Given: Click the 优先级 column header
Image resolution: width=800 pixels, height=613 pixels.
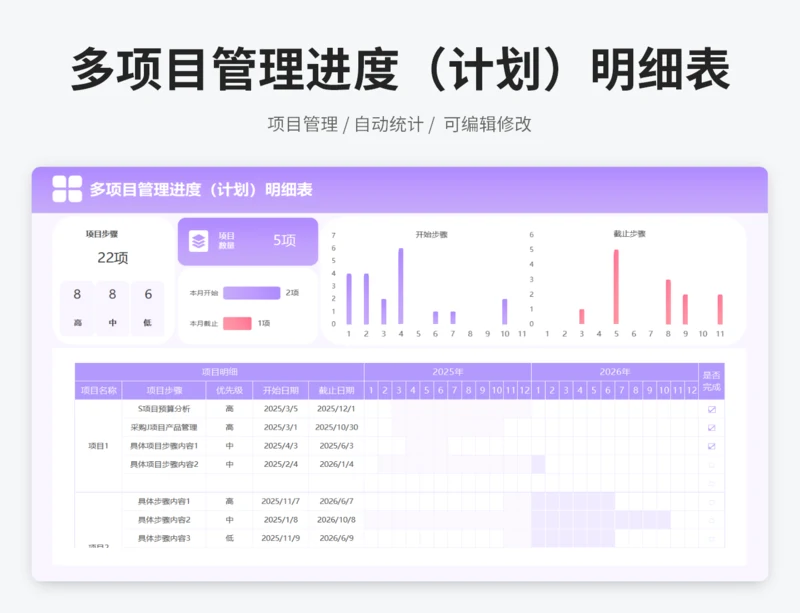Looking at the screenshot, I should point(230,390).
